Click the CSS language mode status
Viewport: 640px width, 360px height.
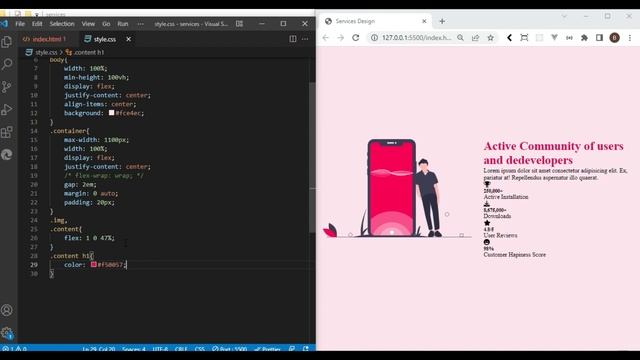(x=200, y=349)
